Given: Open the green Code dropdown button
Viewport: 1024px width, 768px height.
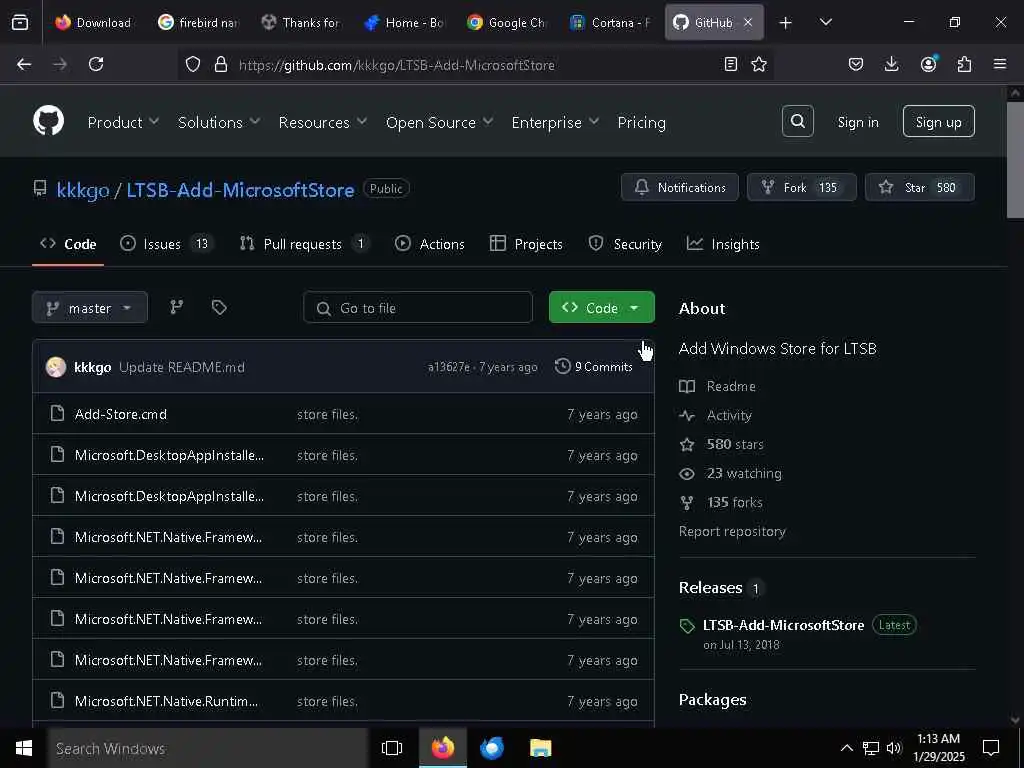Looking at the screenshot, I should coord(601,307).
